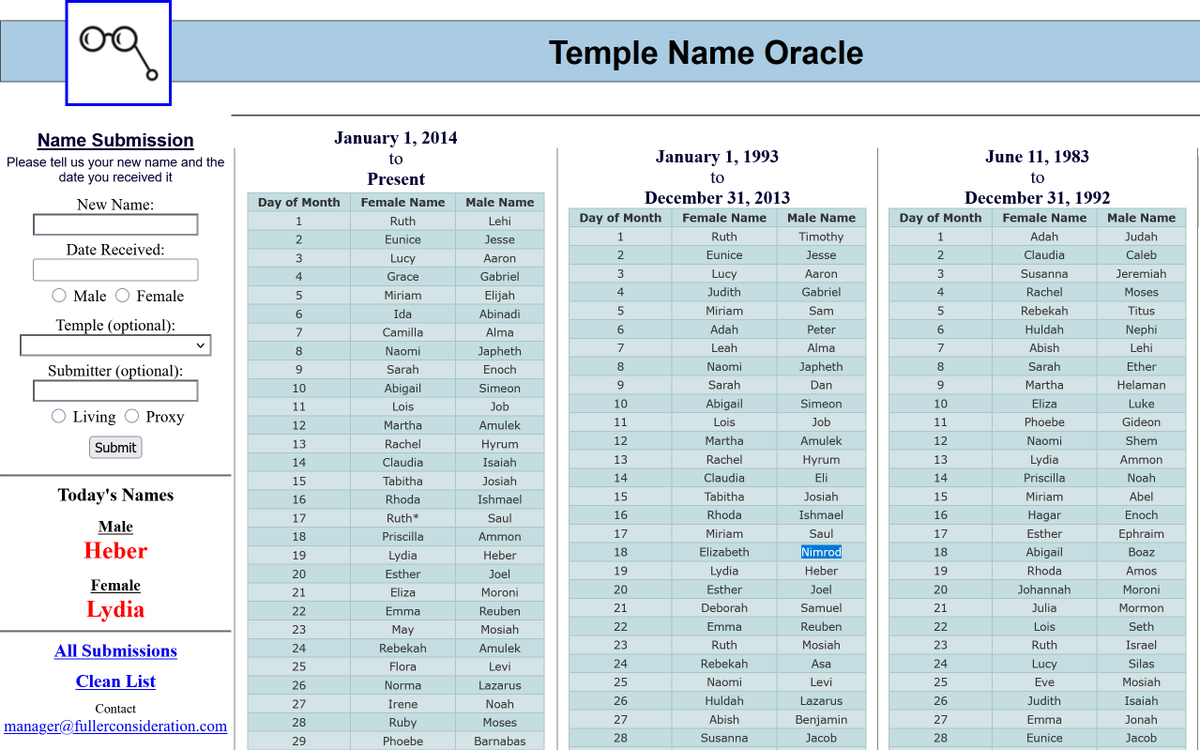Focus the New Name input field
The image size is (1200, 750).
point(116,224)
